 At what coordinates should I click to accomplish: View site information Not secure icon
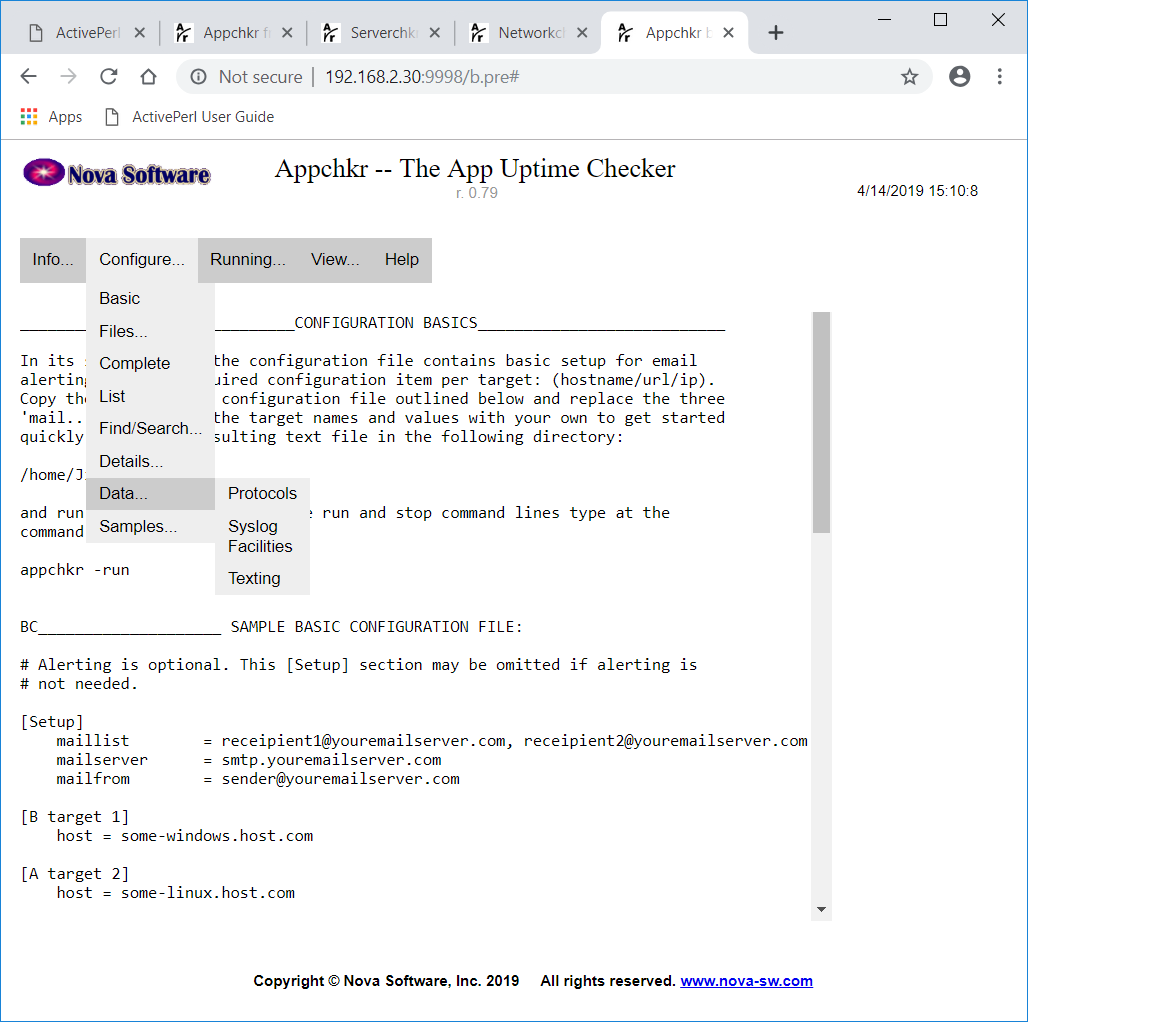coord(198,76)
